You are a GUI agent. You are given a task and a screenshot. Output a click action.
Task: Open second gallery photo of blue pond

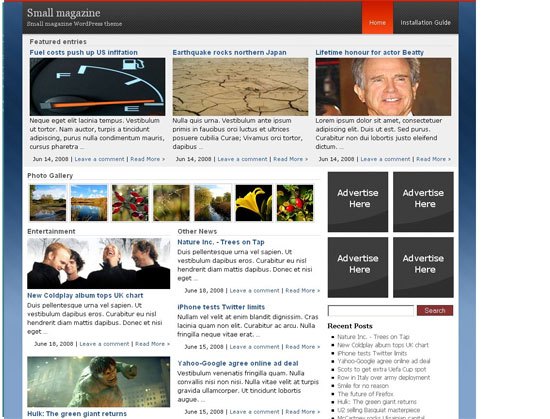point(89,203)
